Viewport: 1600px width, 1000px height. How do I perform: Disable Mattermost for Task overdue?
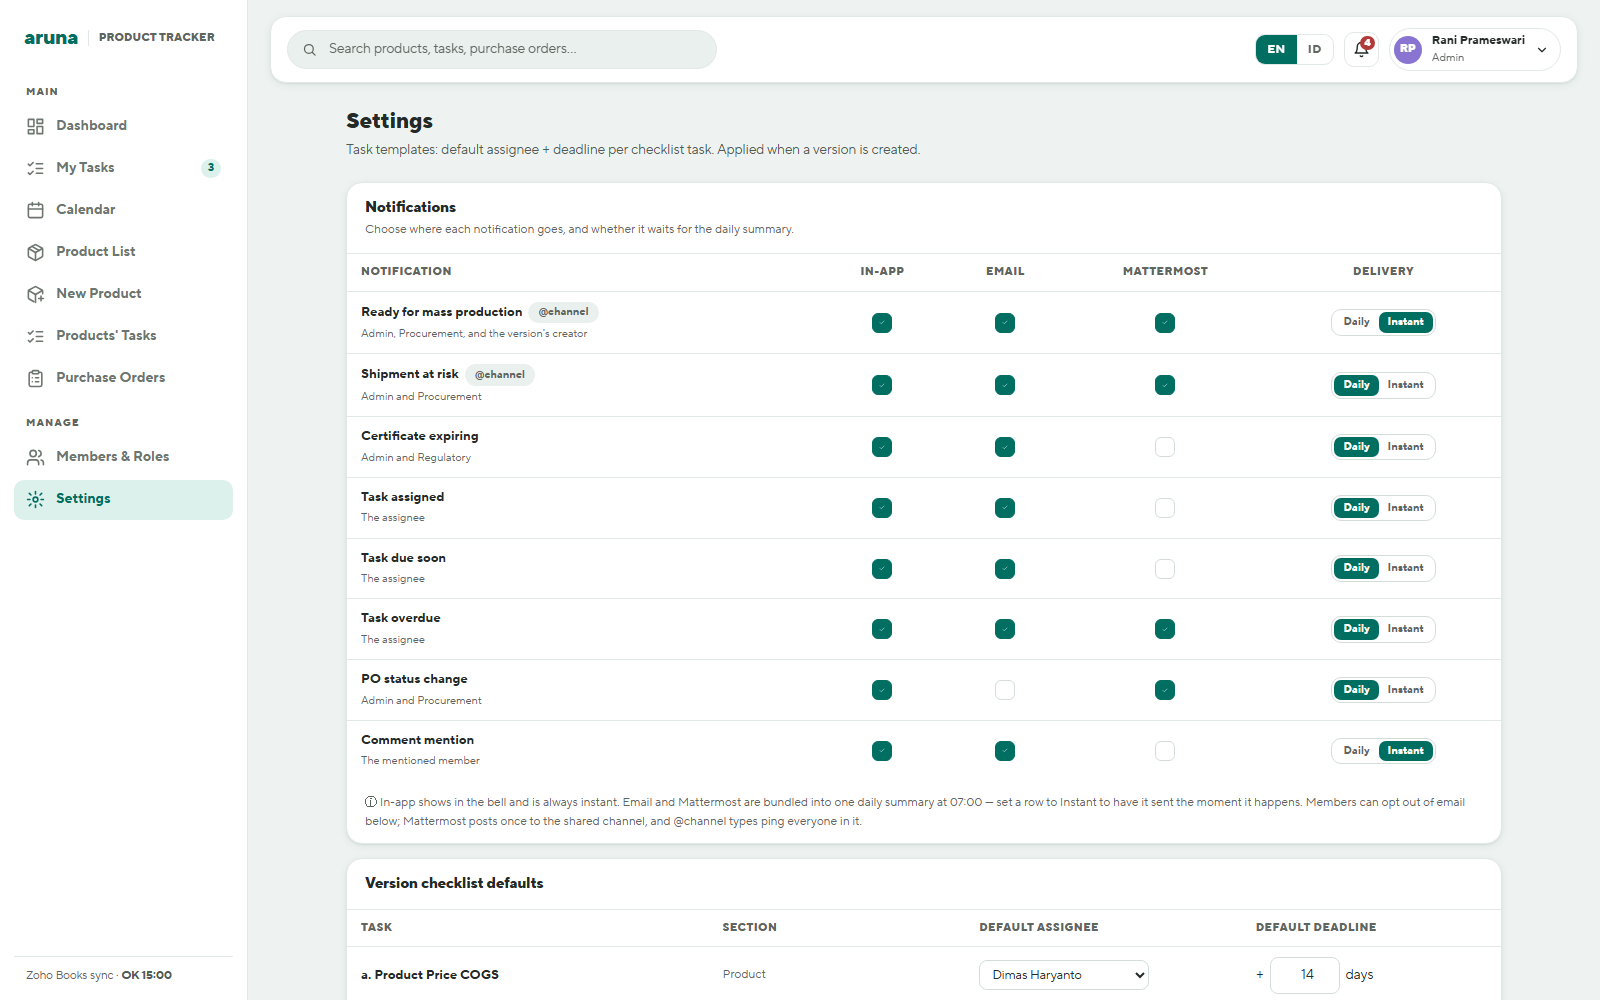pyautogui.click(x=1165, y=629)
